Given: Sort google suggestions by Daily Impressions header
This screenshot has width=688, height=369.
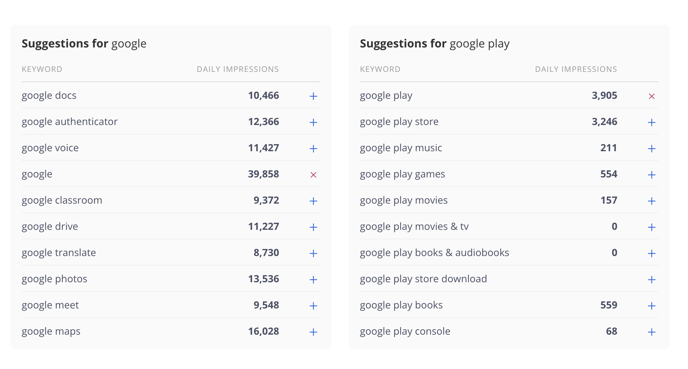Looking at the screenshot, I should click(x=237, y=69).
